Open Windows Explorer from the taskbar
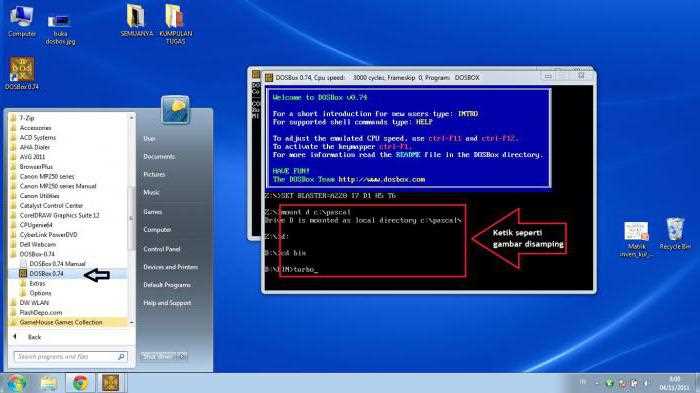Viewport: 700px width, 393px height. (x=49, y=383)
